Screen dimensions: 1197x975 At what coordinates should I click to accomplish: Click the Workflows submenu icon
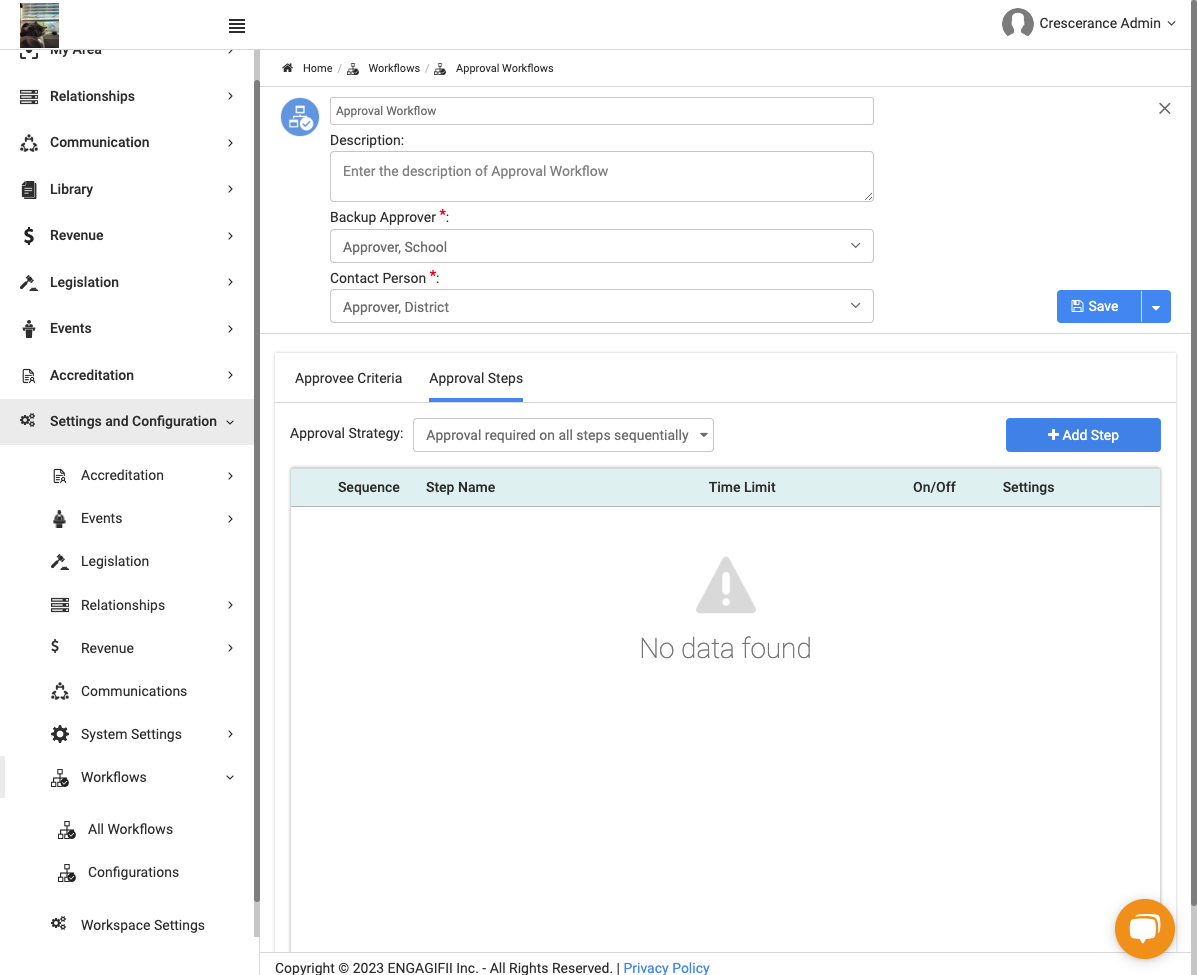click(x=60, y=778)
